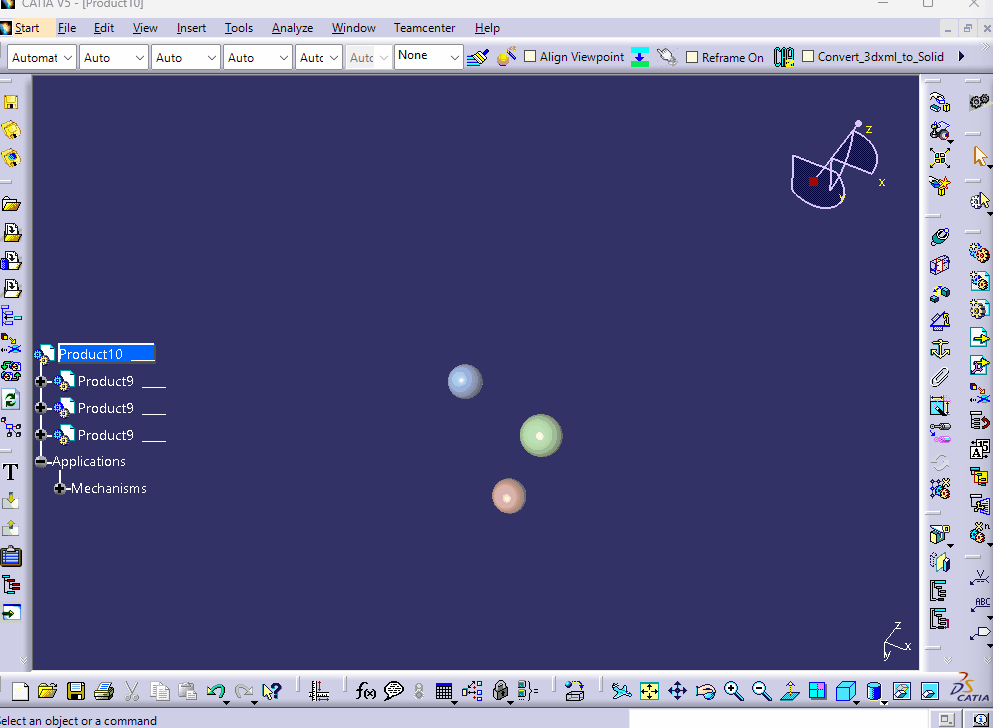Click the orange sphere in the viewport
Image resolution: width=993 pixels, height=728 pixels.
pos(509,496)
